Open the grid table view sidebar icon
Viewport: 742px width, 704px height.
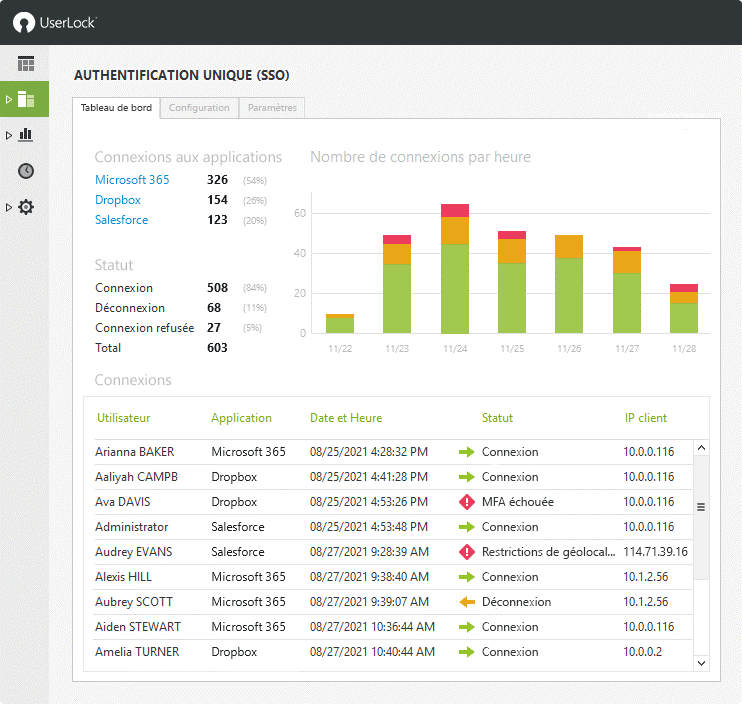tap(26, 63)
